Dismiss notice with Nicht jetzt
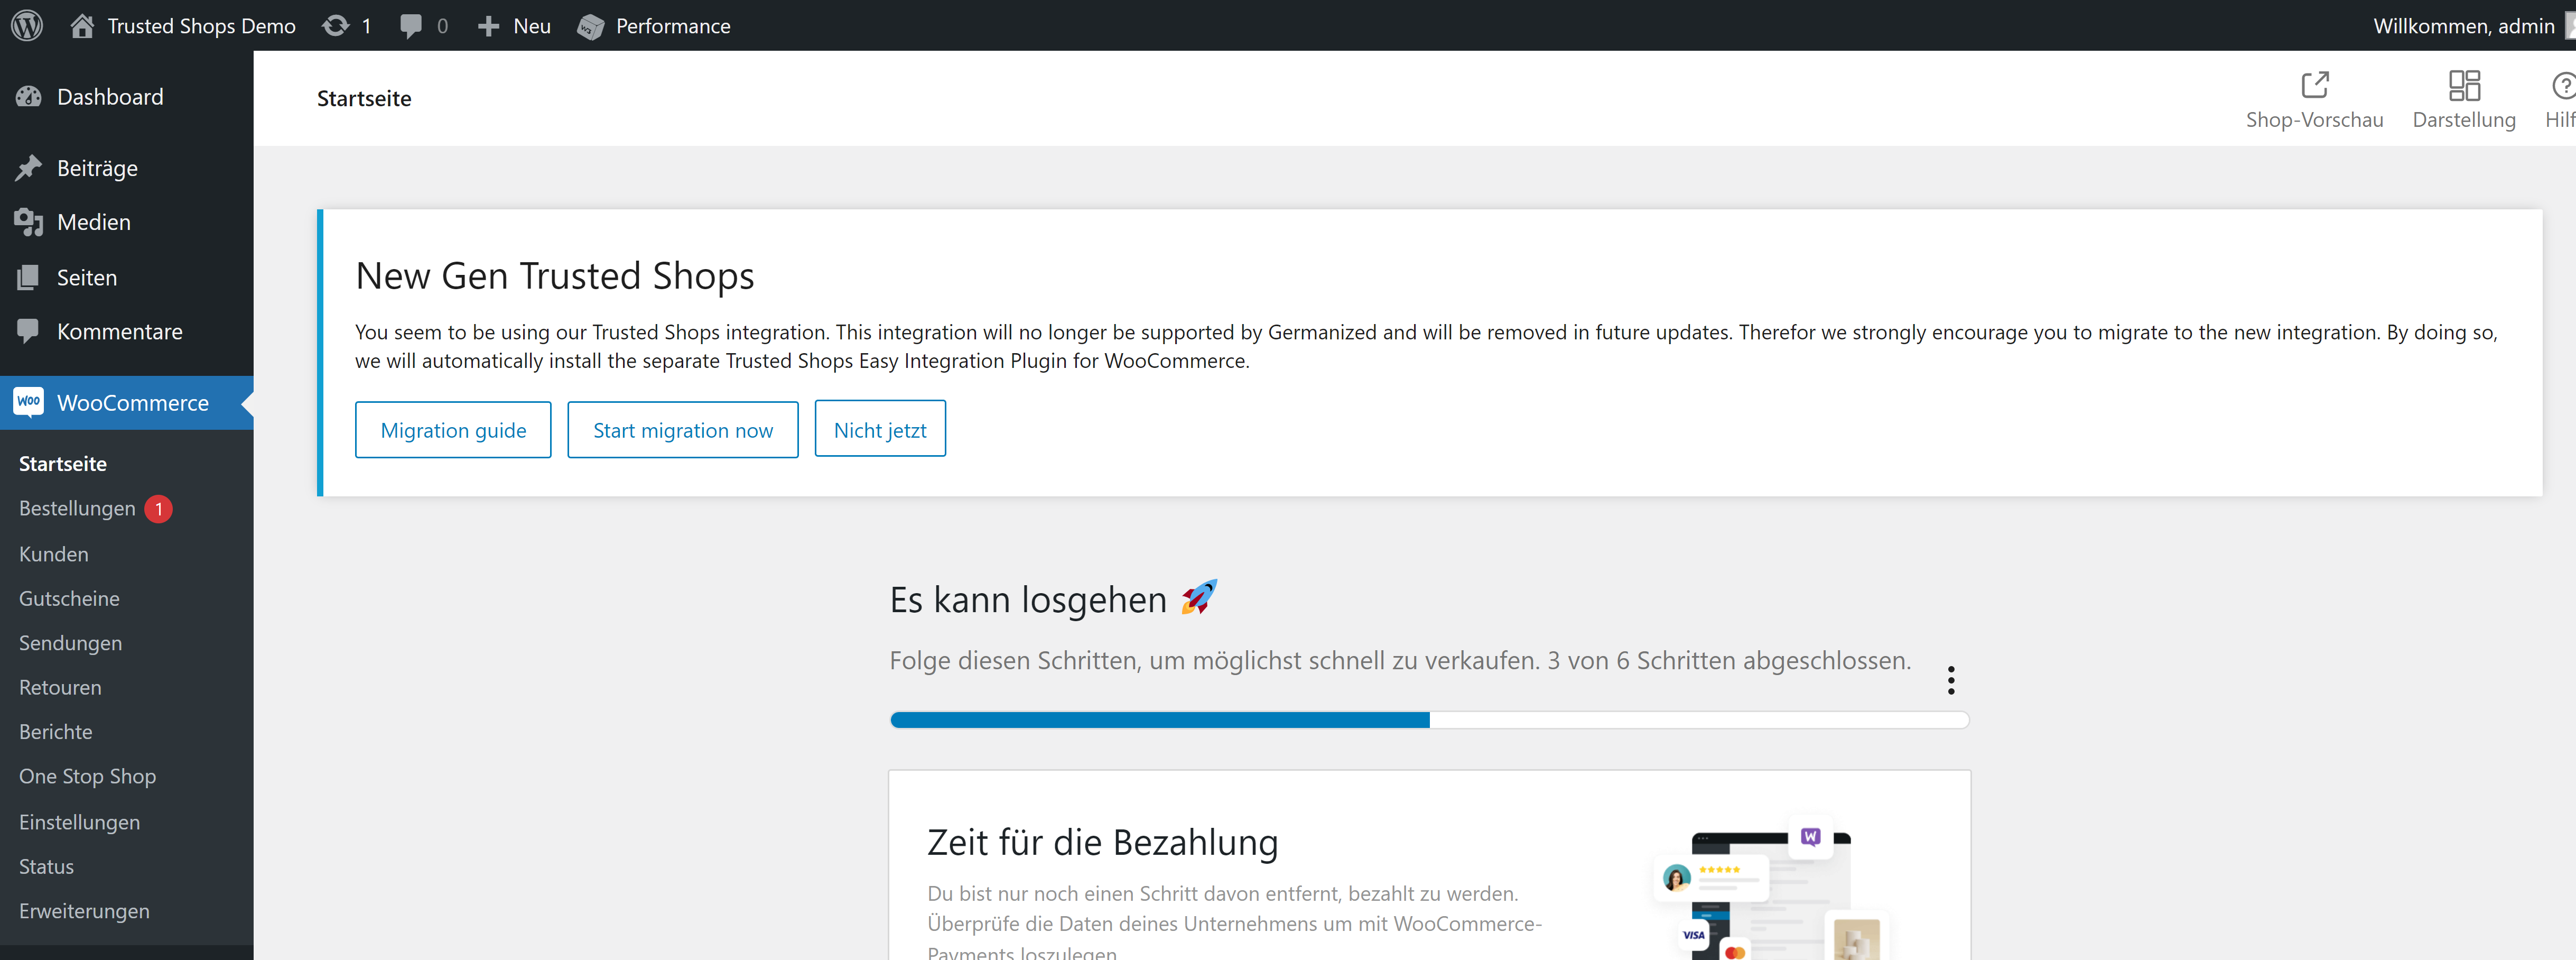 880,429
